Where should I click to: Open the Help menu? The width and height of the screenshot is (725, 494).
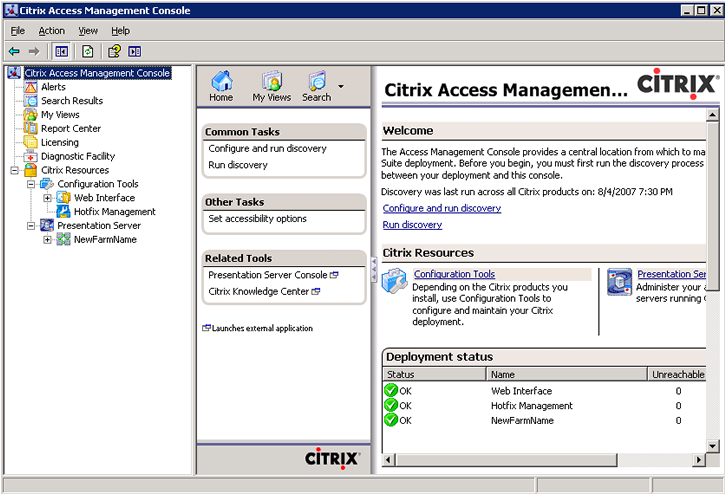click(x=120, y=31)
